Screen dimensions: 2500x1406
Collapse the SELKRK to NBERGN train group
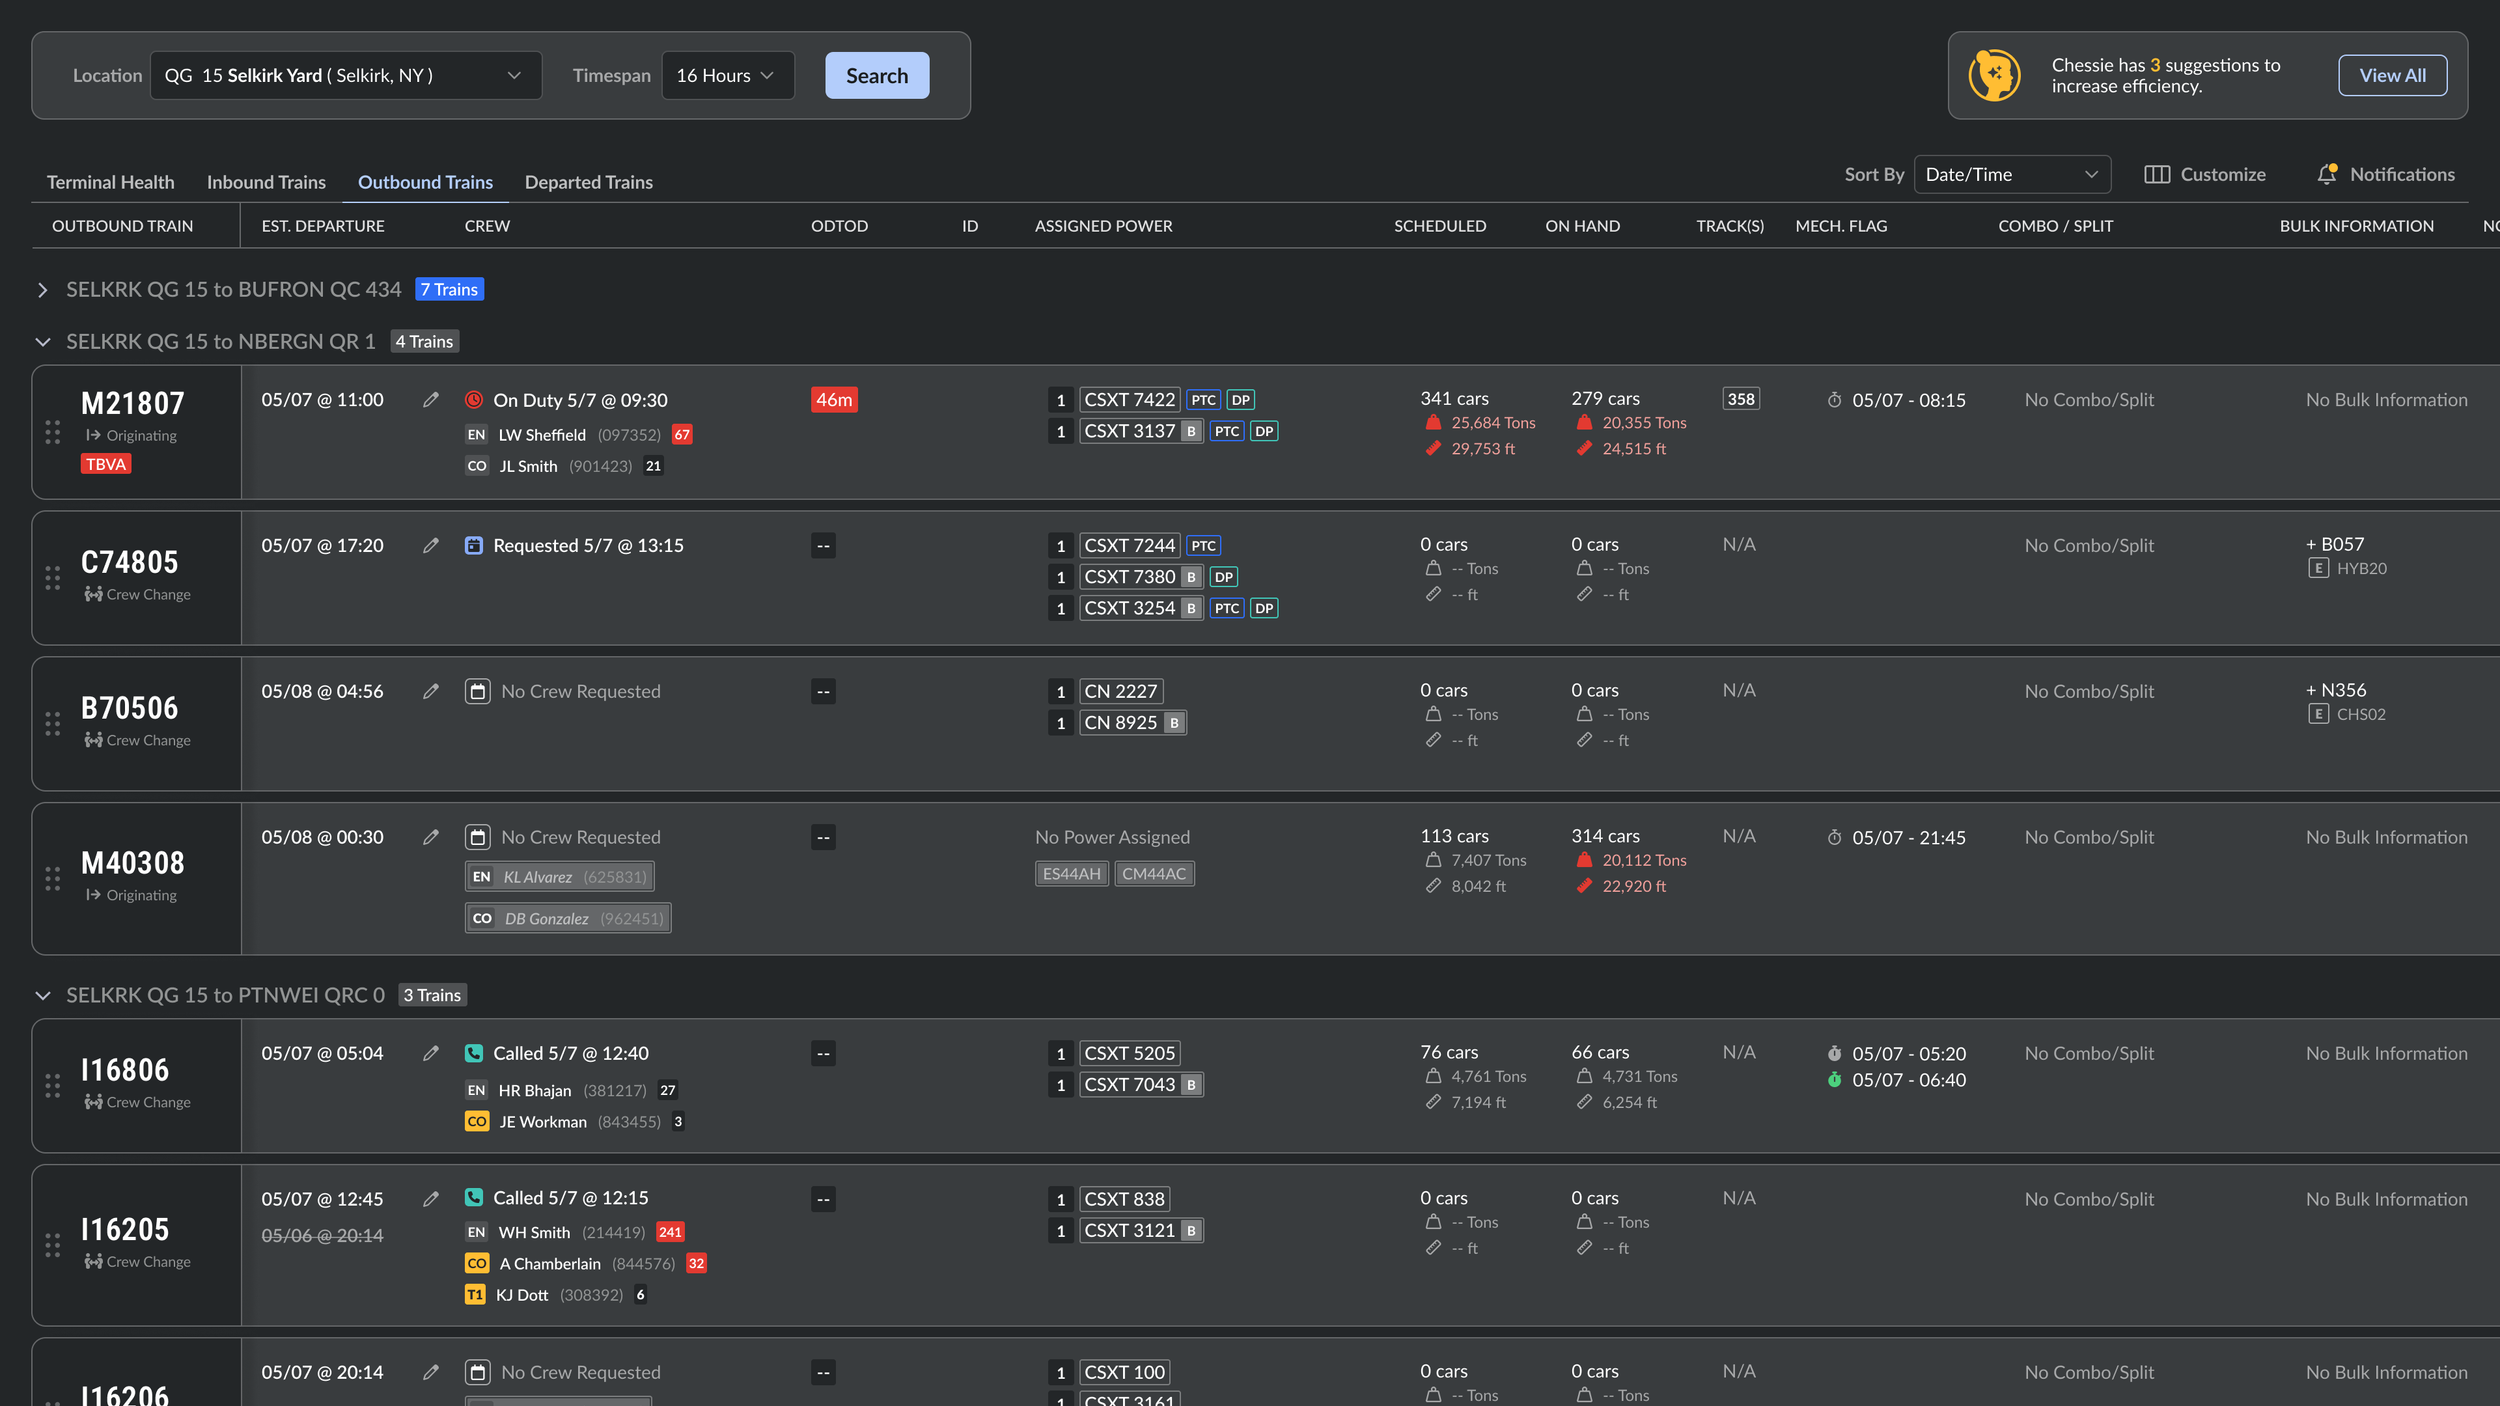tap(43, 342)
